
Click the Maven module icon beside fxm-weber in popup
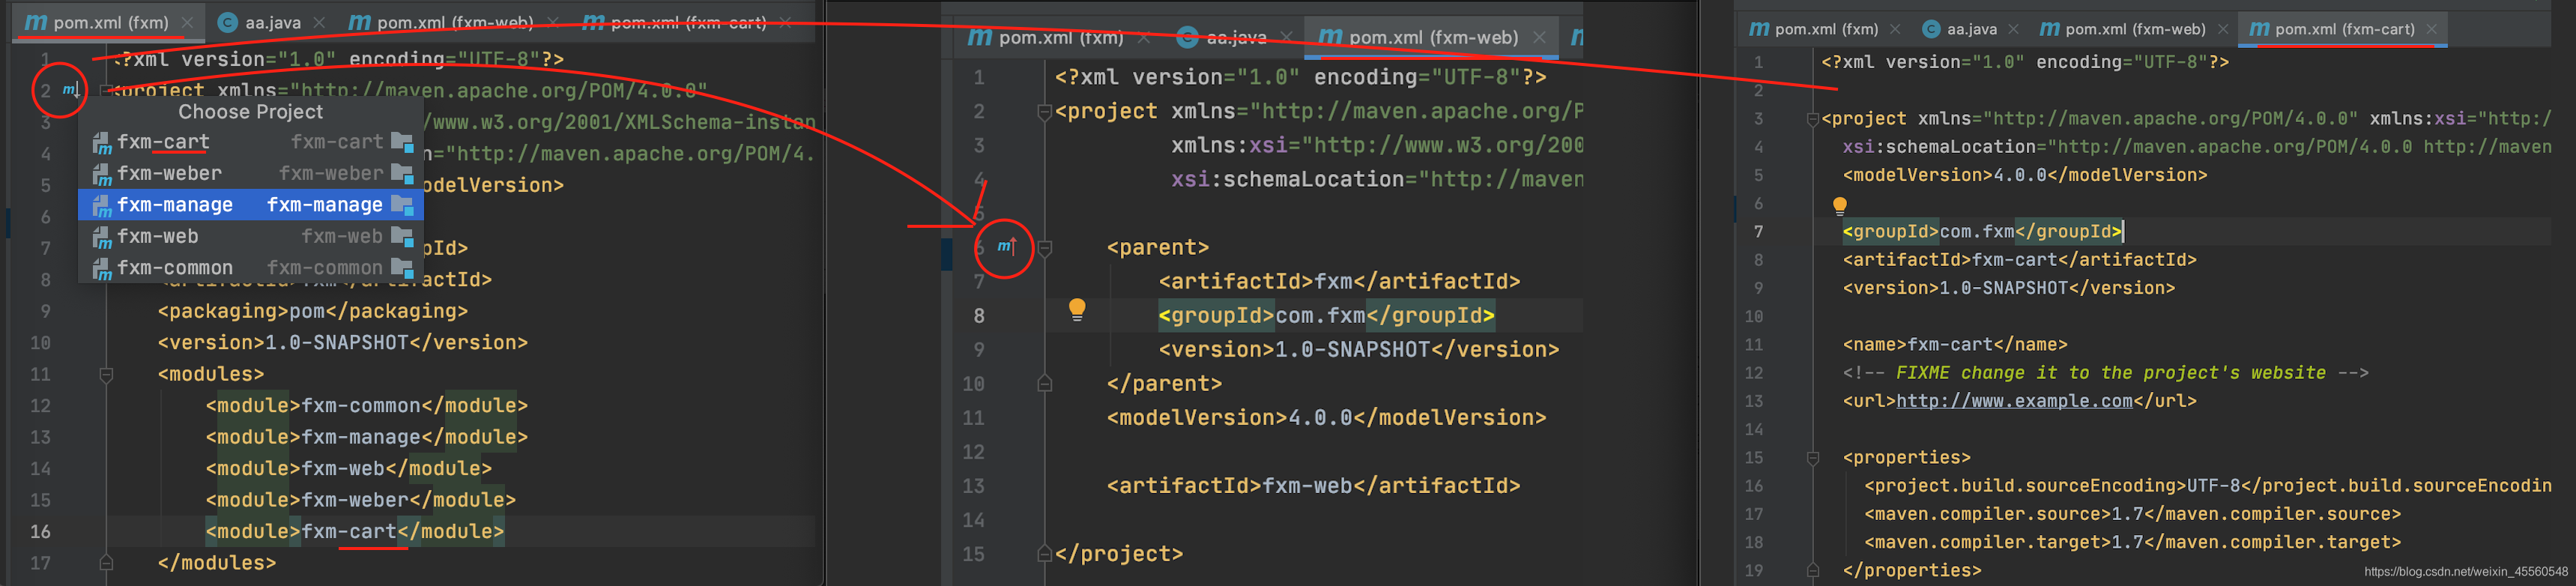point(102,175)
